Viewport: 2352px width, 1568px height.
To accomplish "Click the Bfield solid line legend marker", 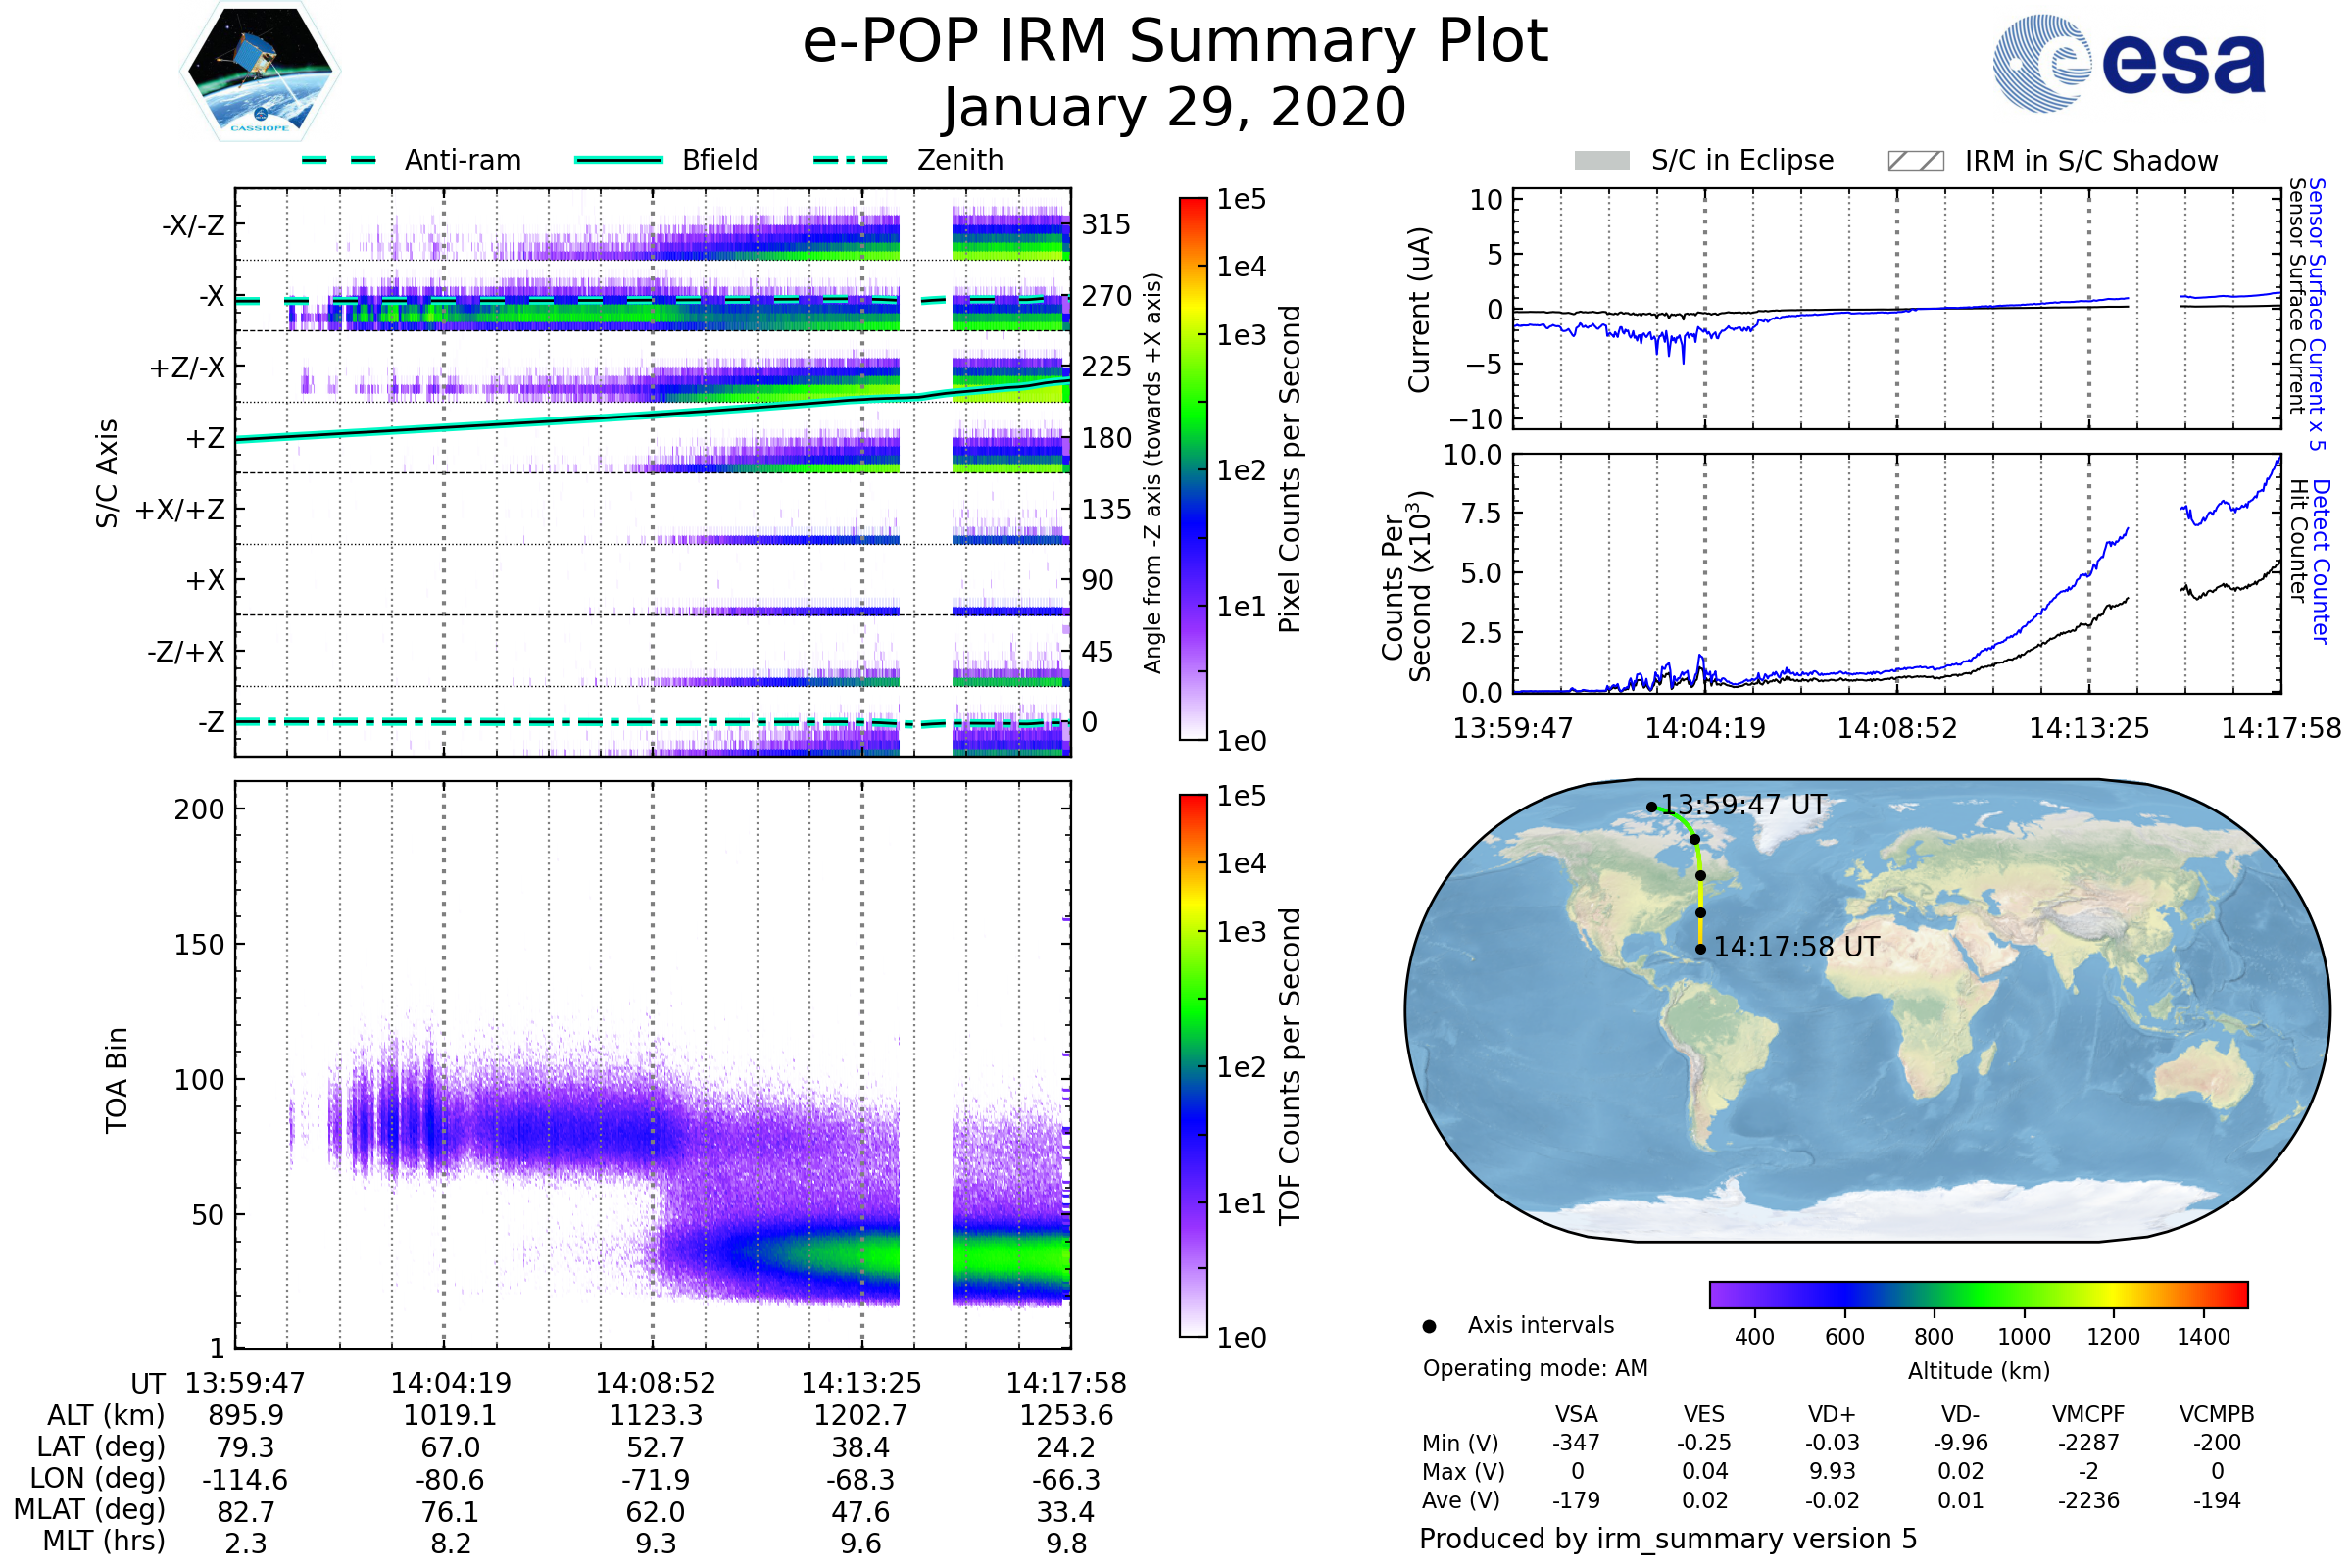I will tap(618, 160).
